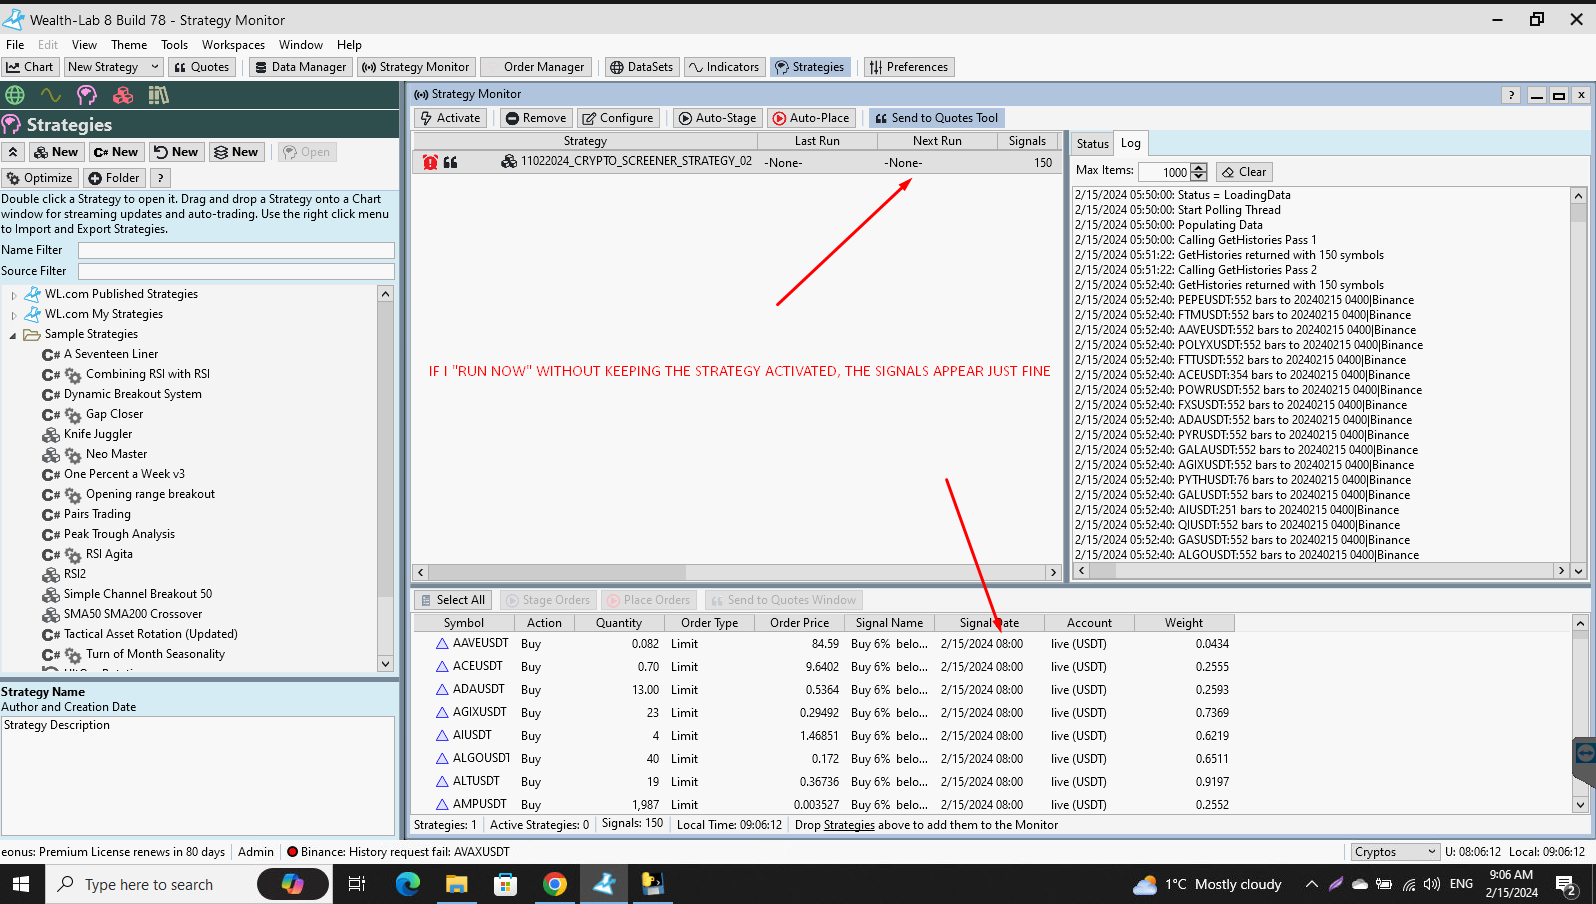
Task: Click the red building blocks icon
Action: point(123,95)
